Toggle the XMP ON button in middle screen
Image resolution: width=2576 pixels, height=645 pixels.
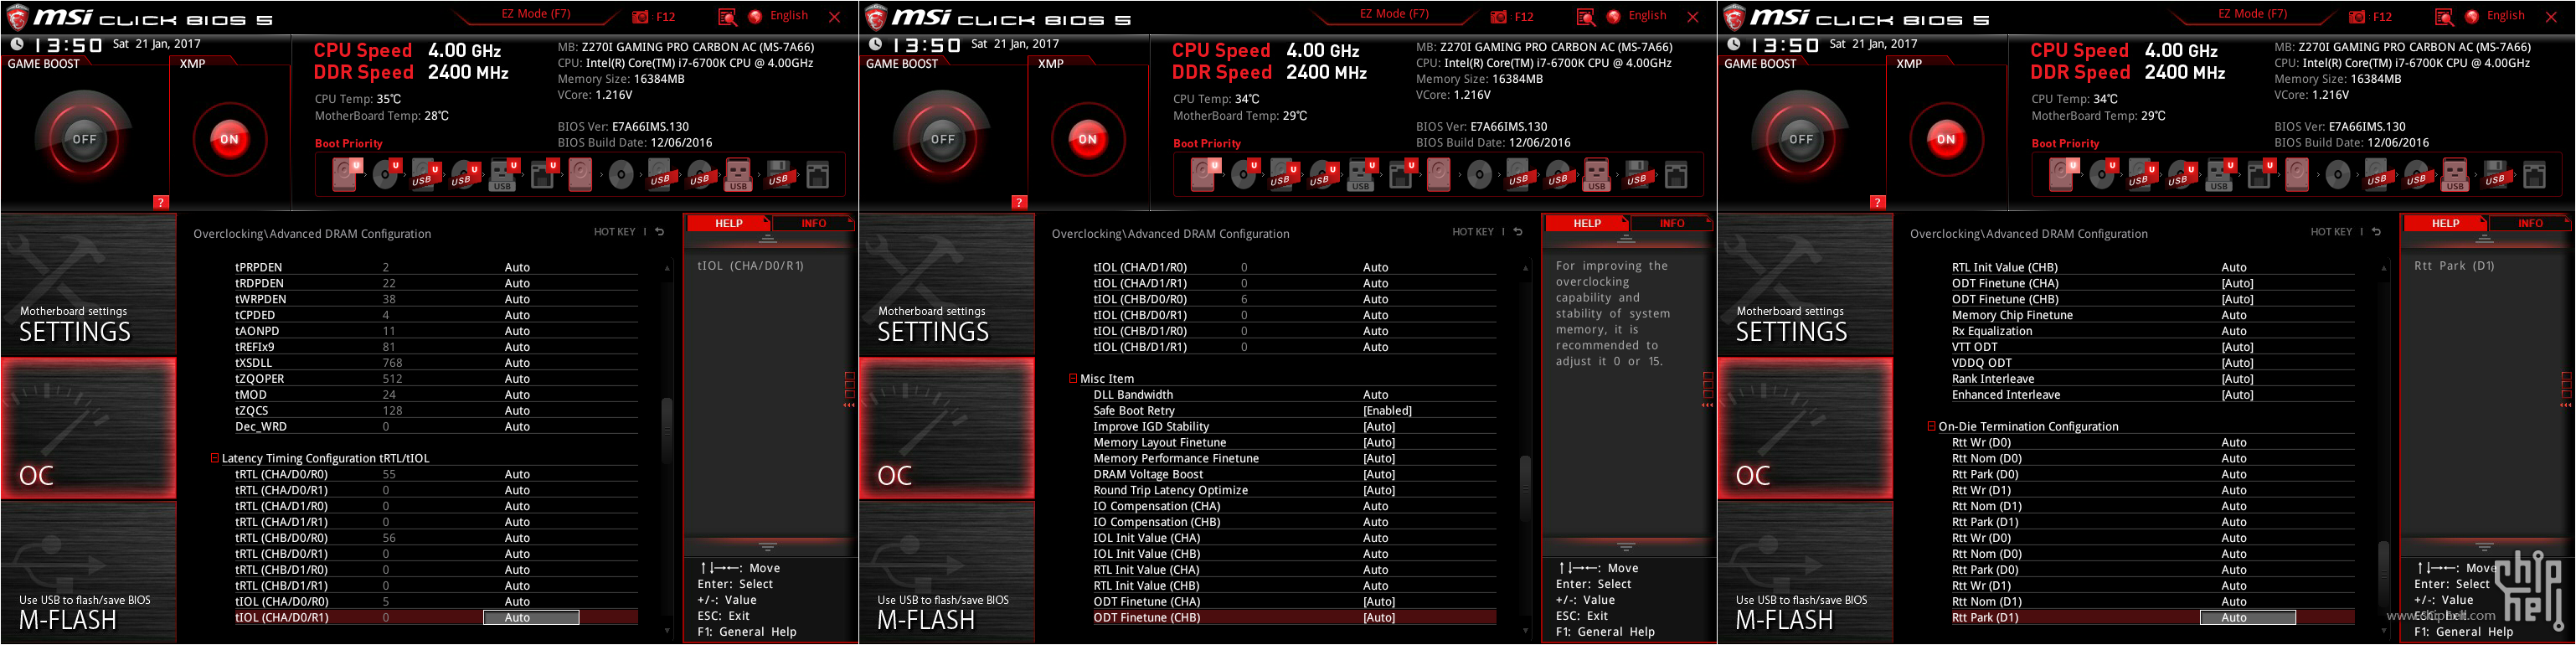point(1087,139)
